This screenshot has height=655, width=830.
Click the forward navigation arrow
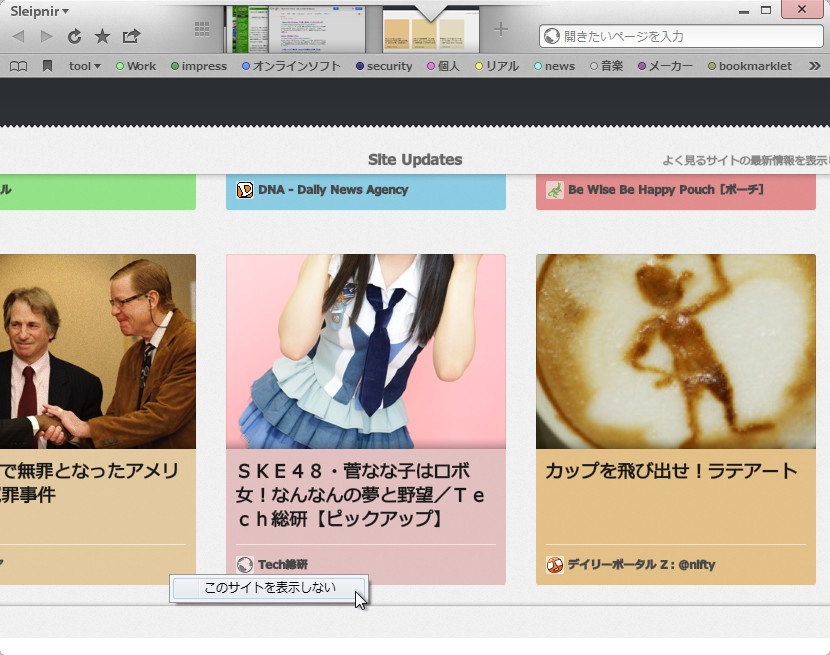pos(45,36)
